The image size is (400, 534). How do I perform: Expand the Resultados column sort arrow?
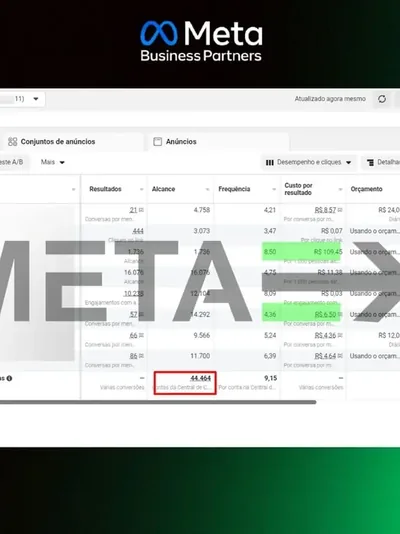click(x=142, y=189)
